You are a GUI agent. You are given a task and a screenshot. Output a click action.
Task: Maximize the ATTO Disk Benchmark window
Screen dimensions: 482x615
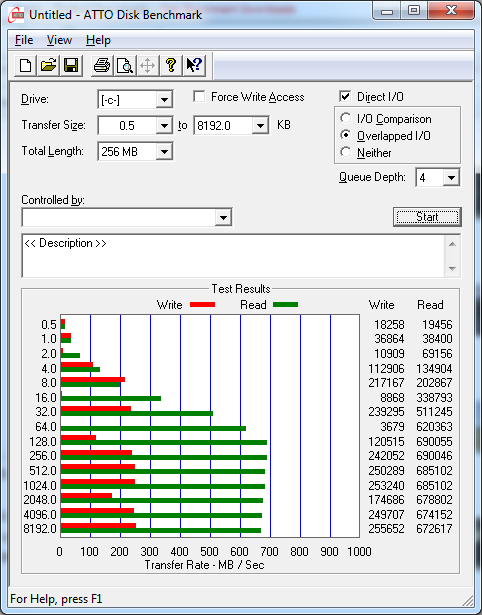414,11
